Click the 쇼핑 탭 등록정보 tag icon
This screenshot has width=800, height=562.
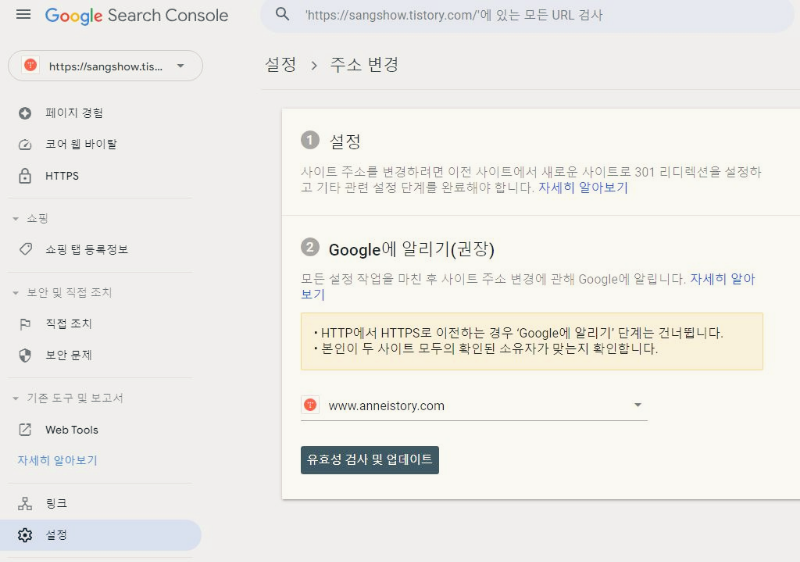pyautogui.click(x=25, y=249)
